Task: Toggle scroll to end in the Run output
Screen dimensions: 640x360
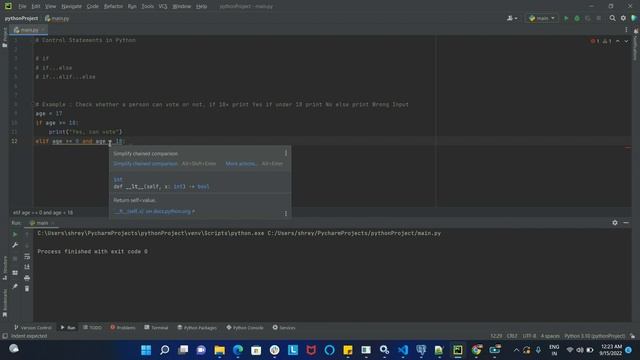Action: click(27, 267)
